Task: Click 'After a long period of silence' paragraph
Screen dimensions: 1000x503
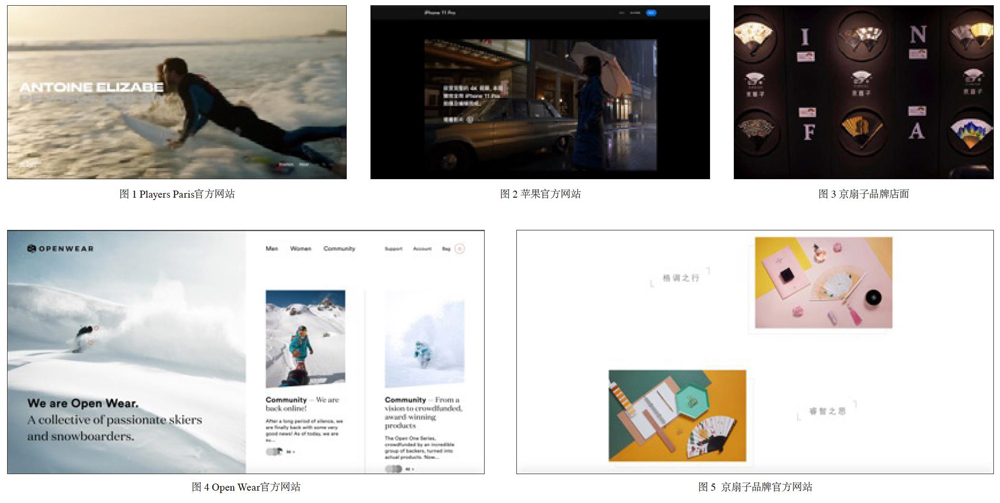Action: click(305, 430)
